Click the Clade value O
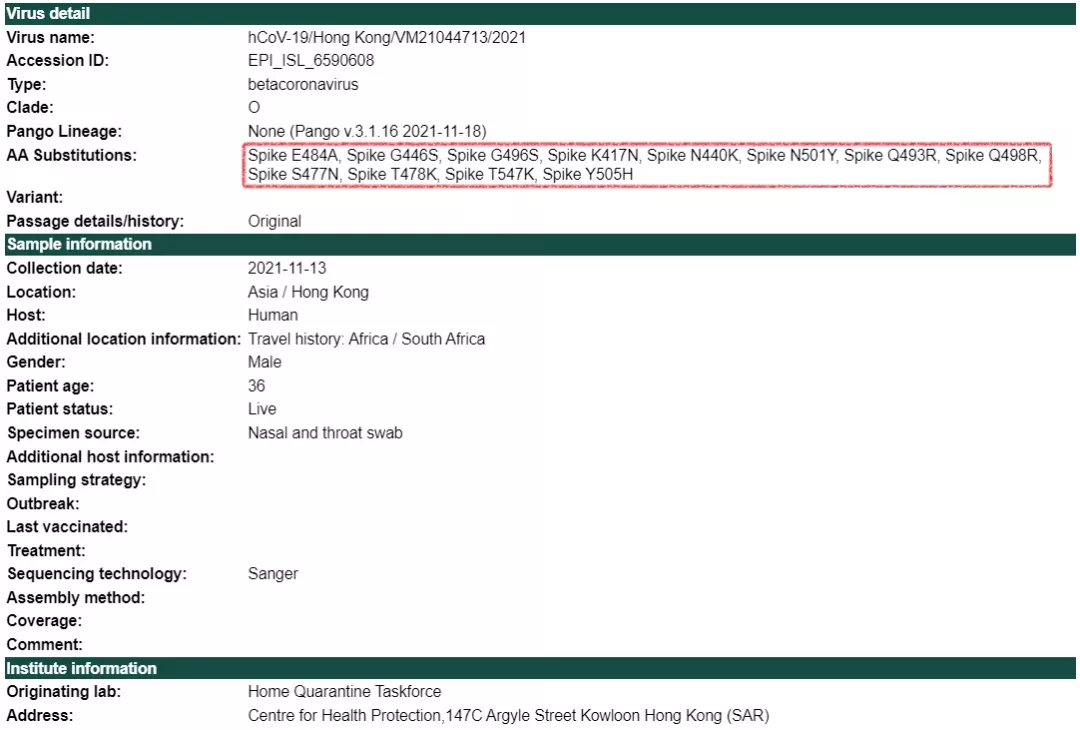This screenshot has width=1080, height=730. pyautogui.click(x=254, y=107)
